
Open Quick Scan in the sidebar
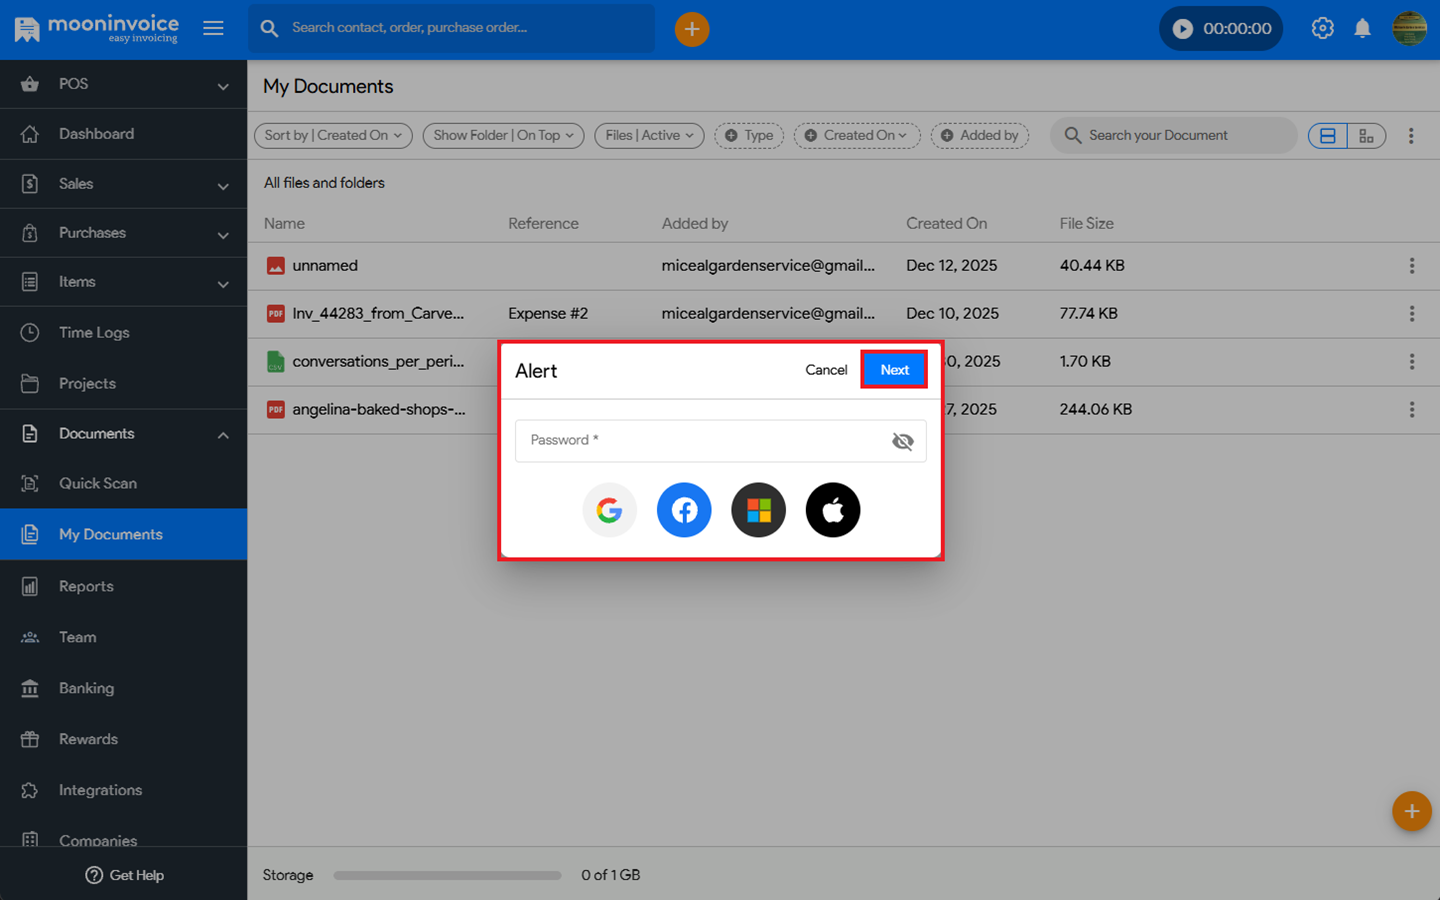[98, 483]
